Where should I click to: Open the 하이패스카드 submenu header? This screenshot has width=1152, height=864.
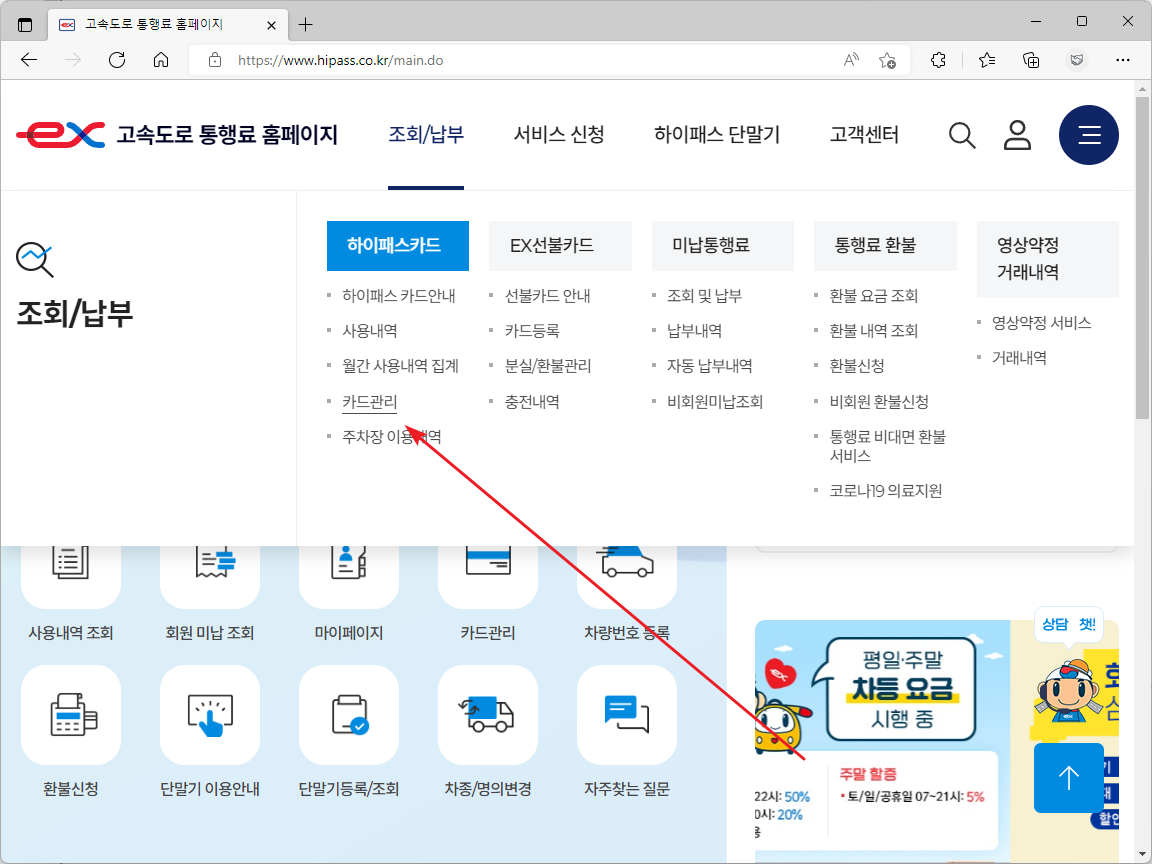[397, 245]
